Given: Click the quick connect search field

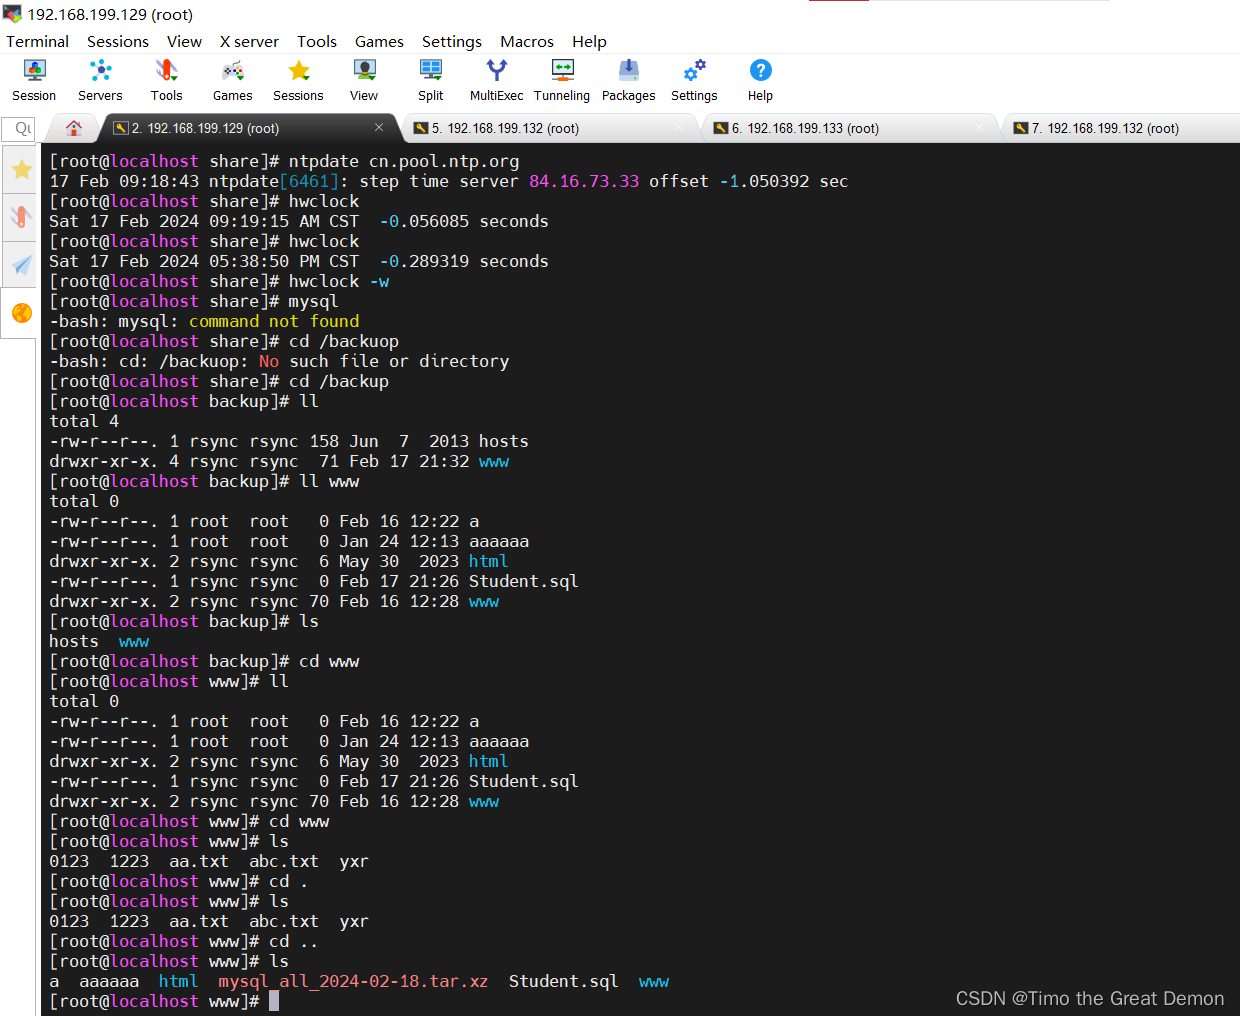Looking at the screenshot, I should coord(19,129).
